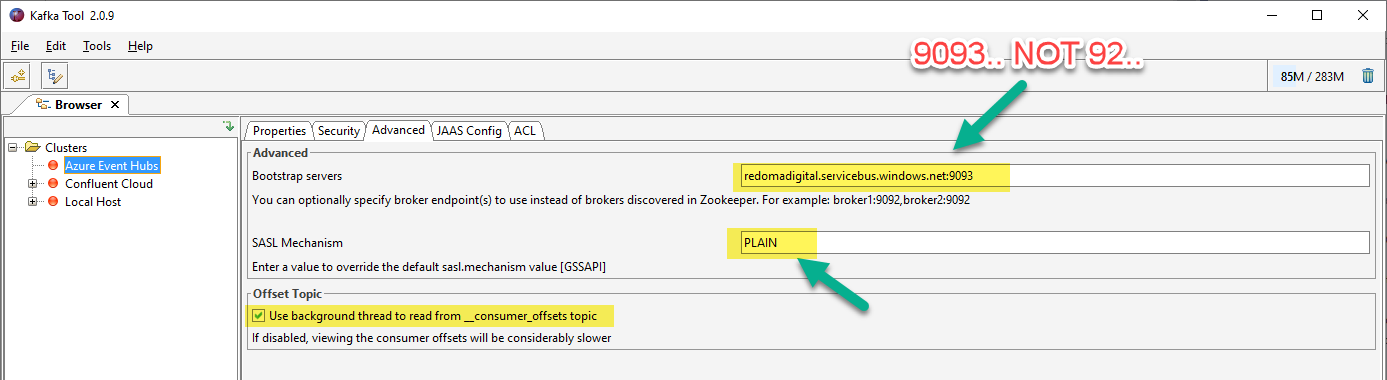The image size is (1387, 380).
Task: Click the memory usage 85M / 283M bar
Action: click(x=1312, y=76)
